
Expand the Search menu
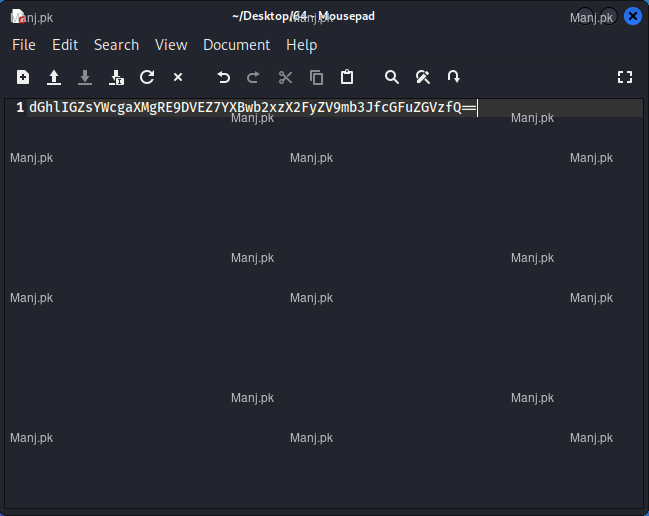[116, 45]
